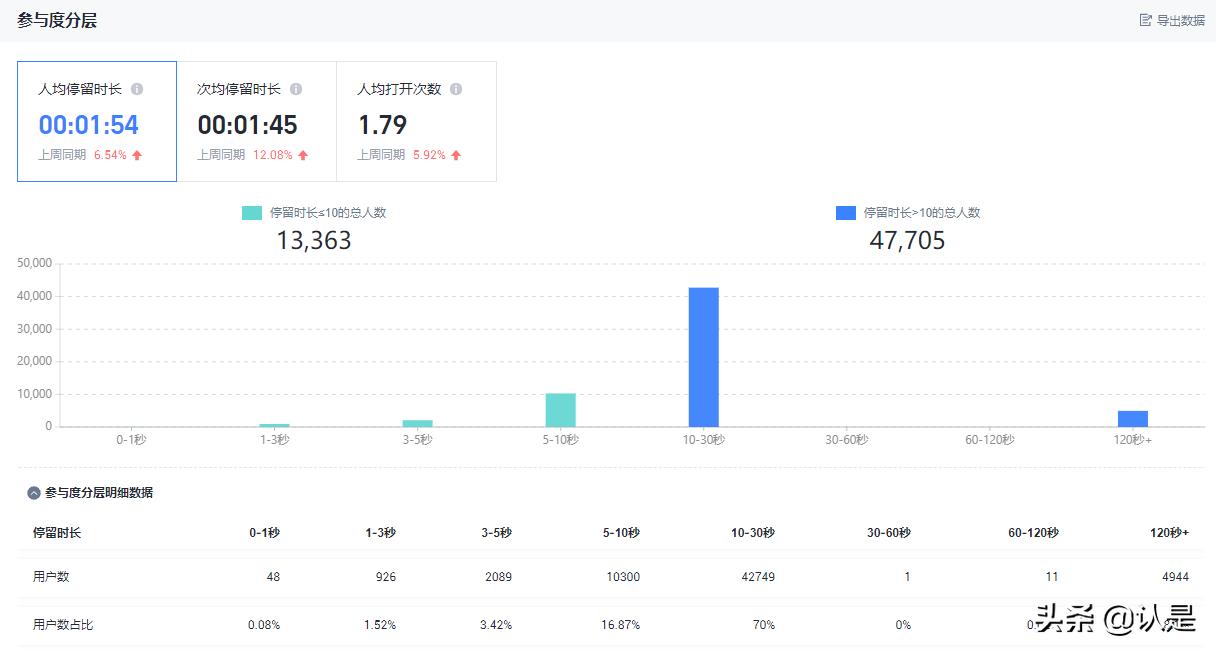The height and width of the screenshot is (654, 1216).
Task: Click the 停留时长 table header cell
Action: tap(57, 533)
